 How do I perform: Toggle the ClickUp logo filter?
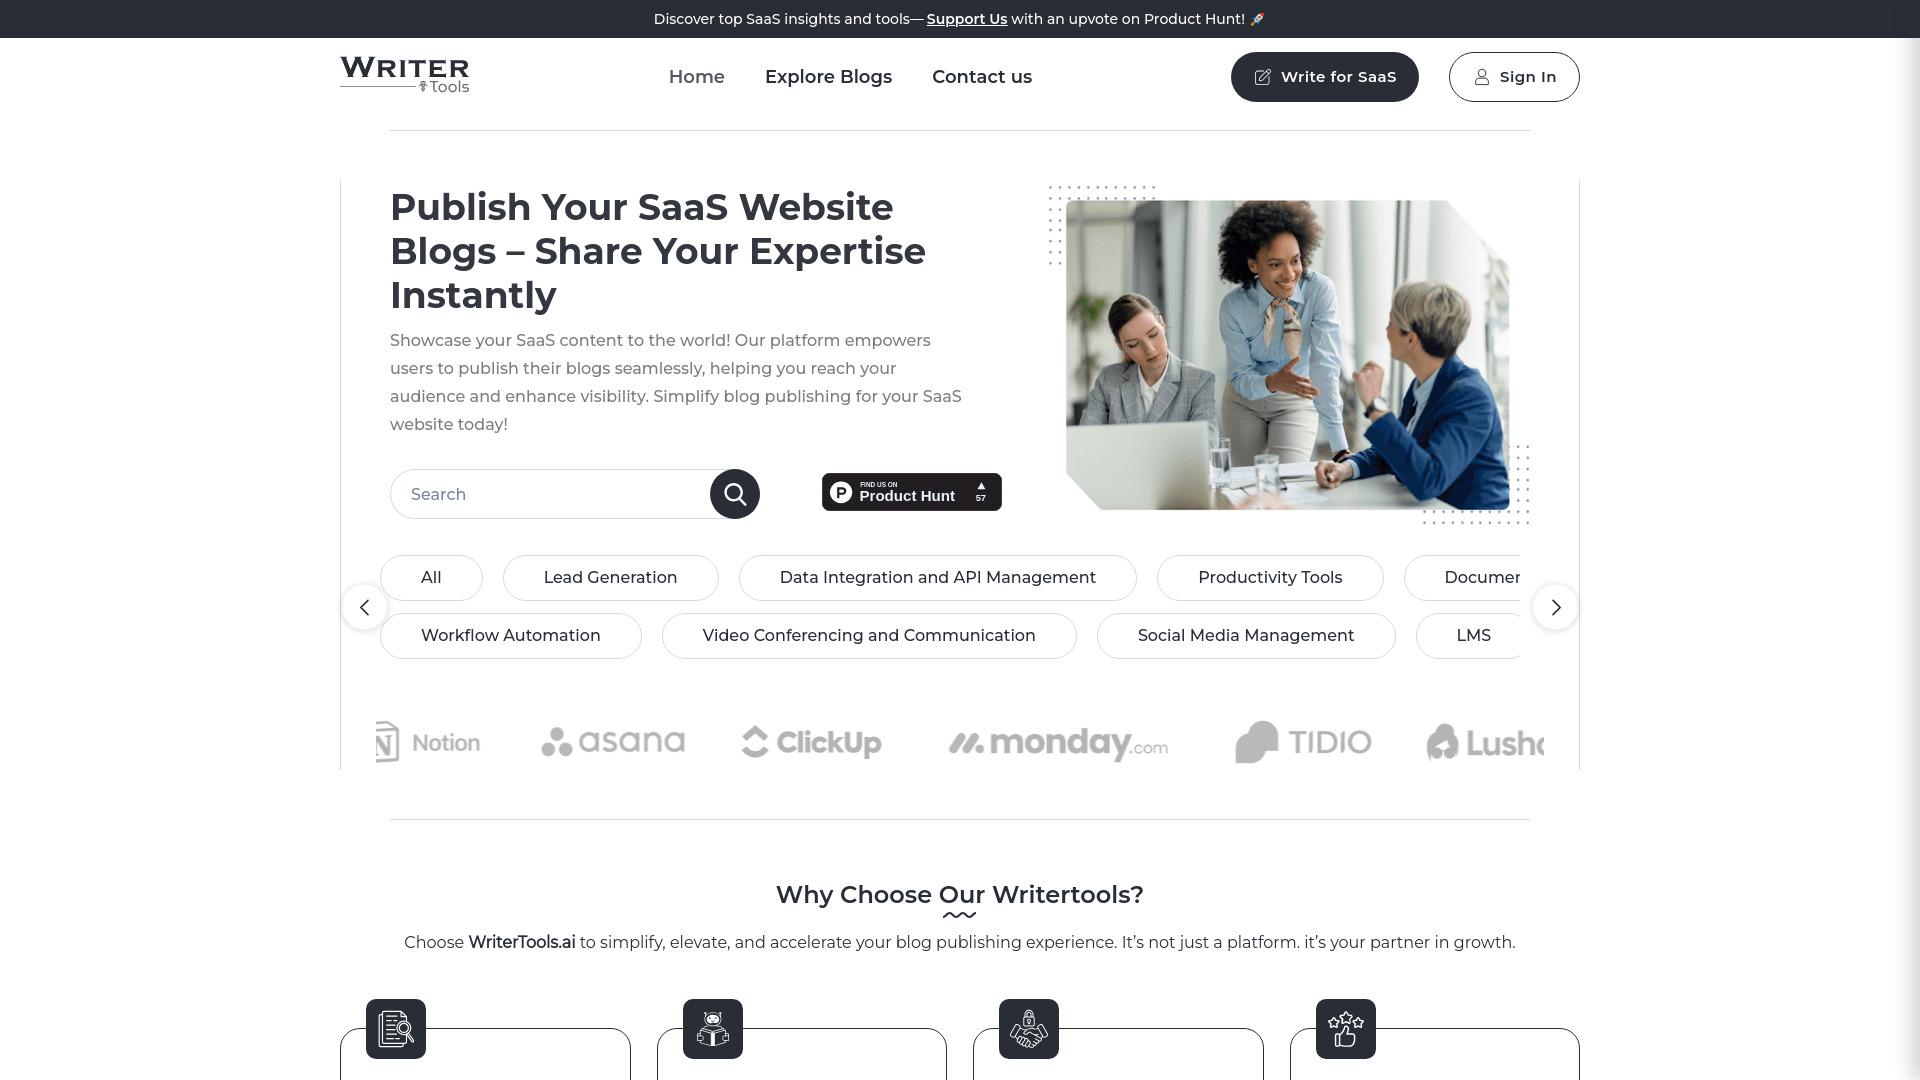coord(810,741)
